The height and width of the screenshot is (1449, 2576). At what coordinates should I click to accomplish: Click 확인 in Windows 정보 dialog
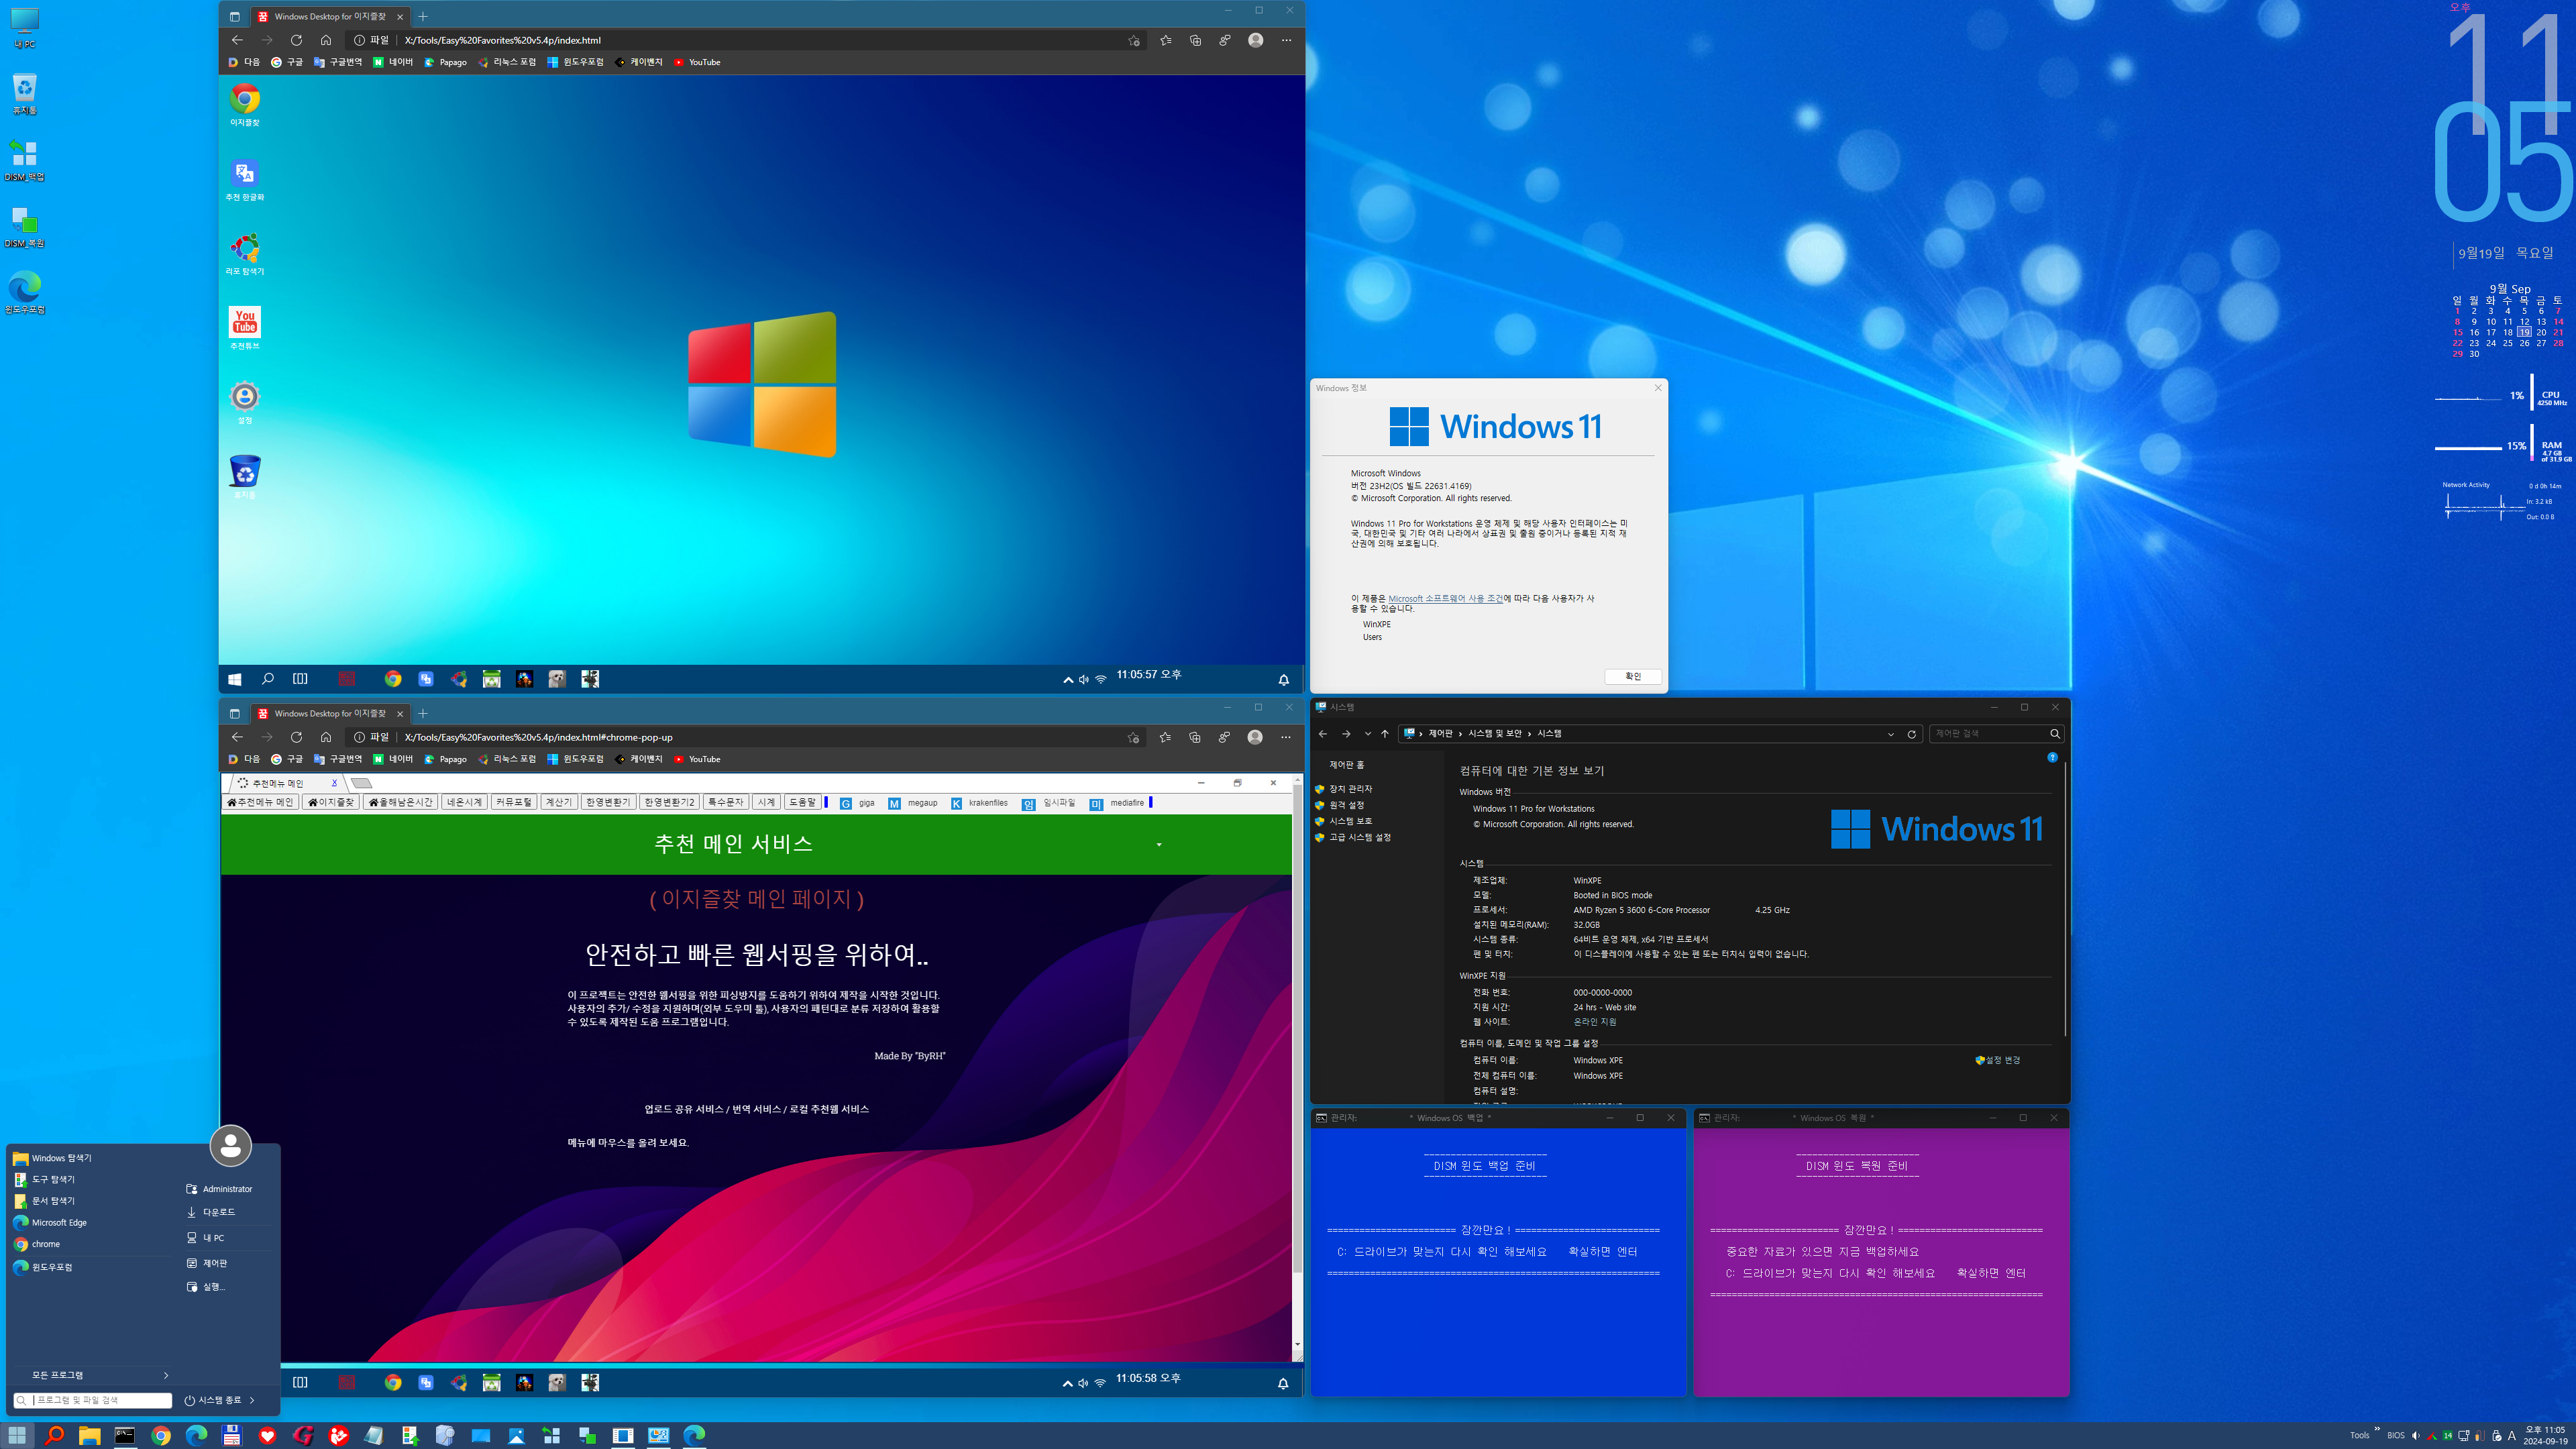click(1633, 676)
